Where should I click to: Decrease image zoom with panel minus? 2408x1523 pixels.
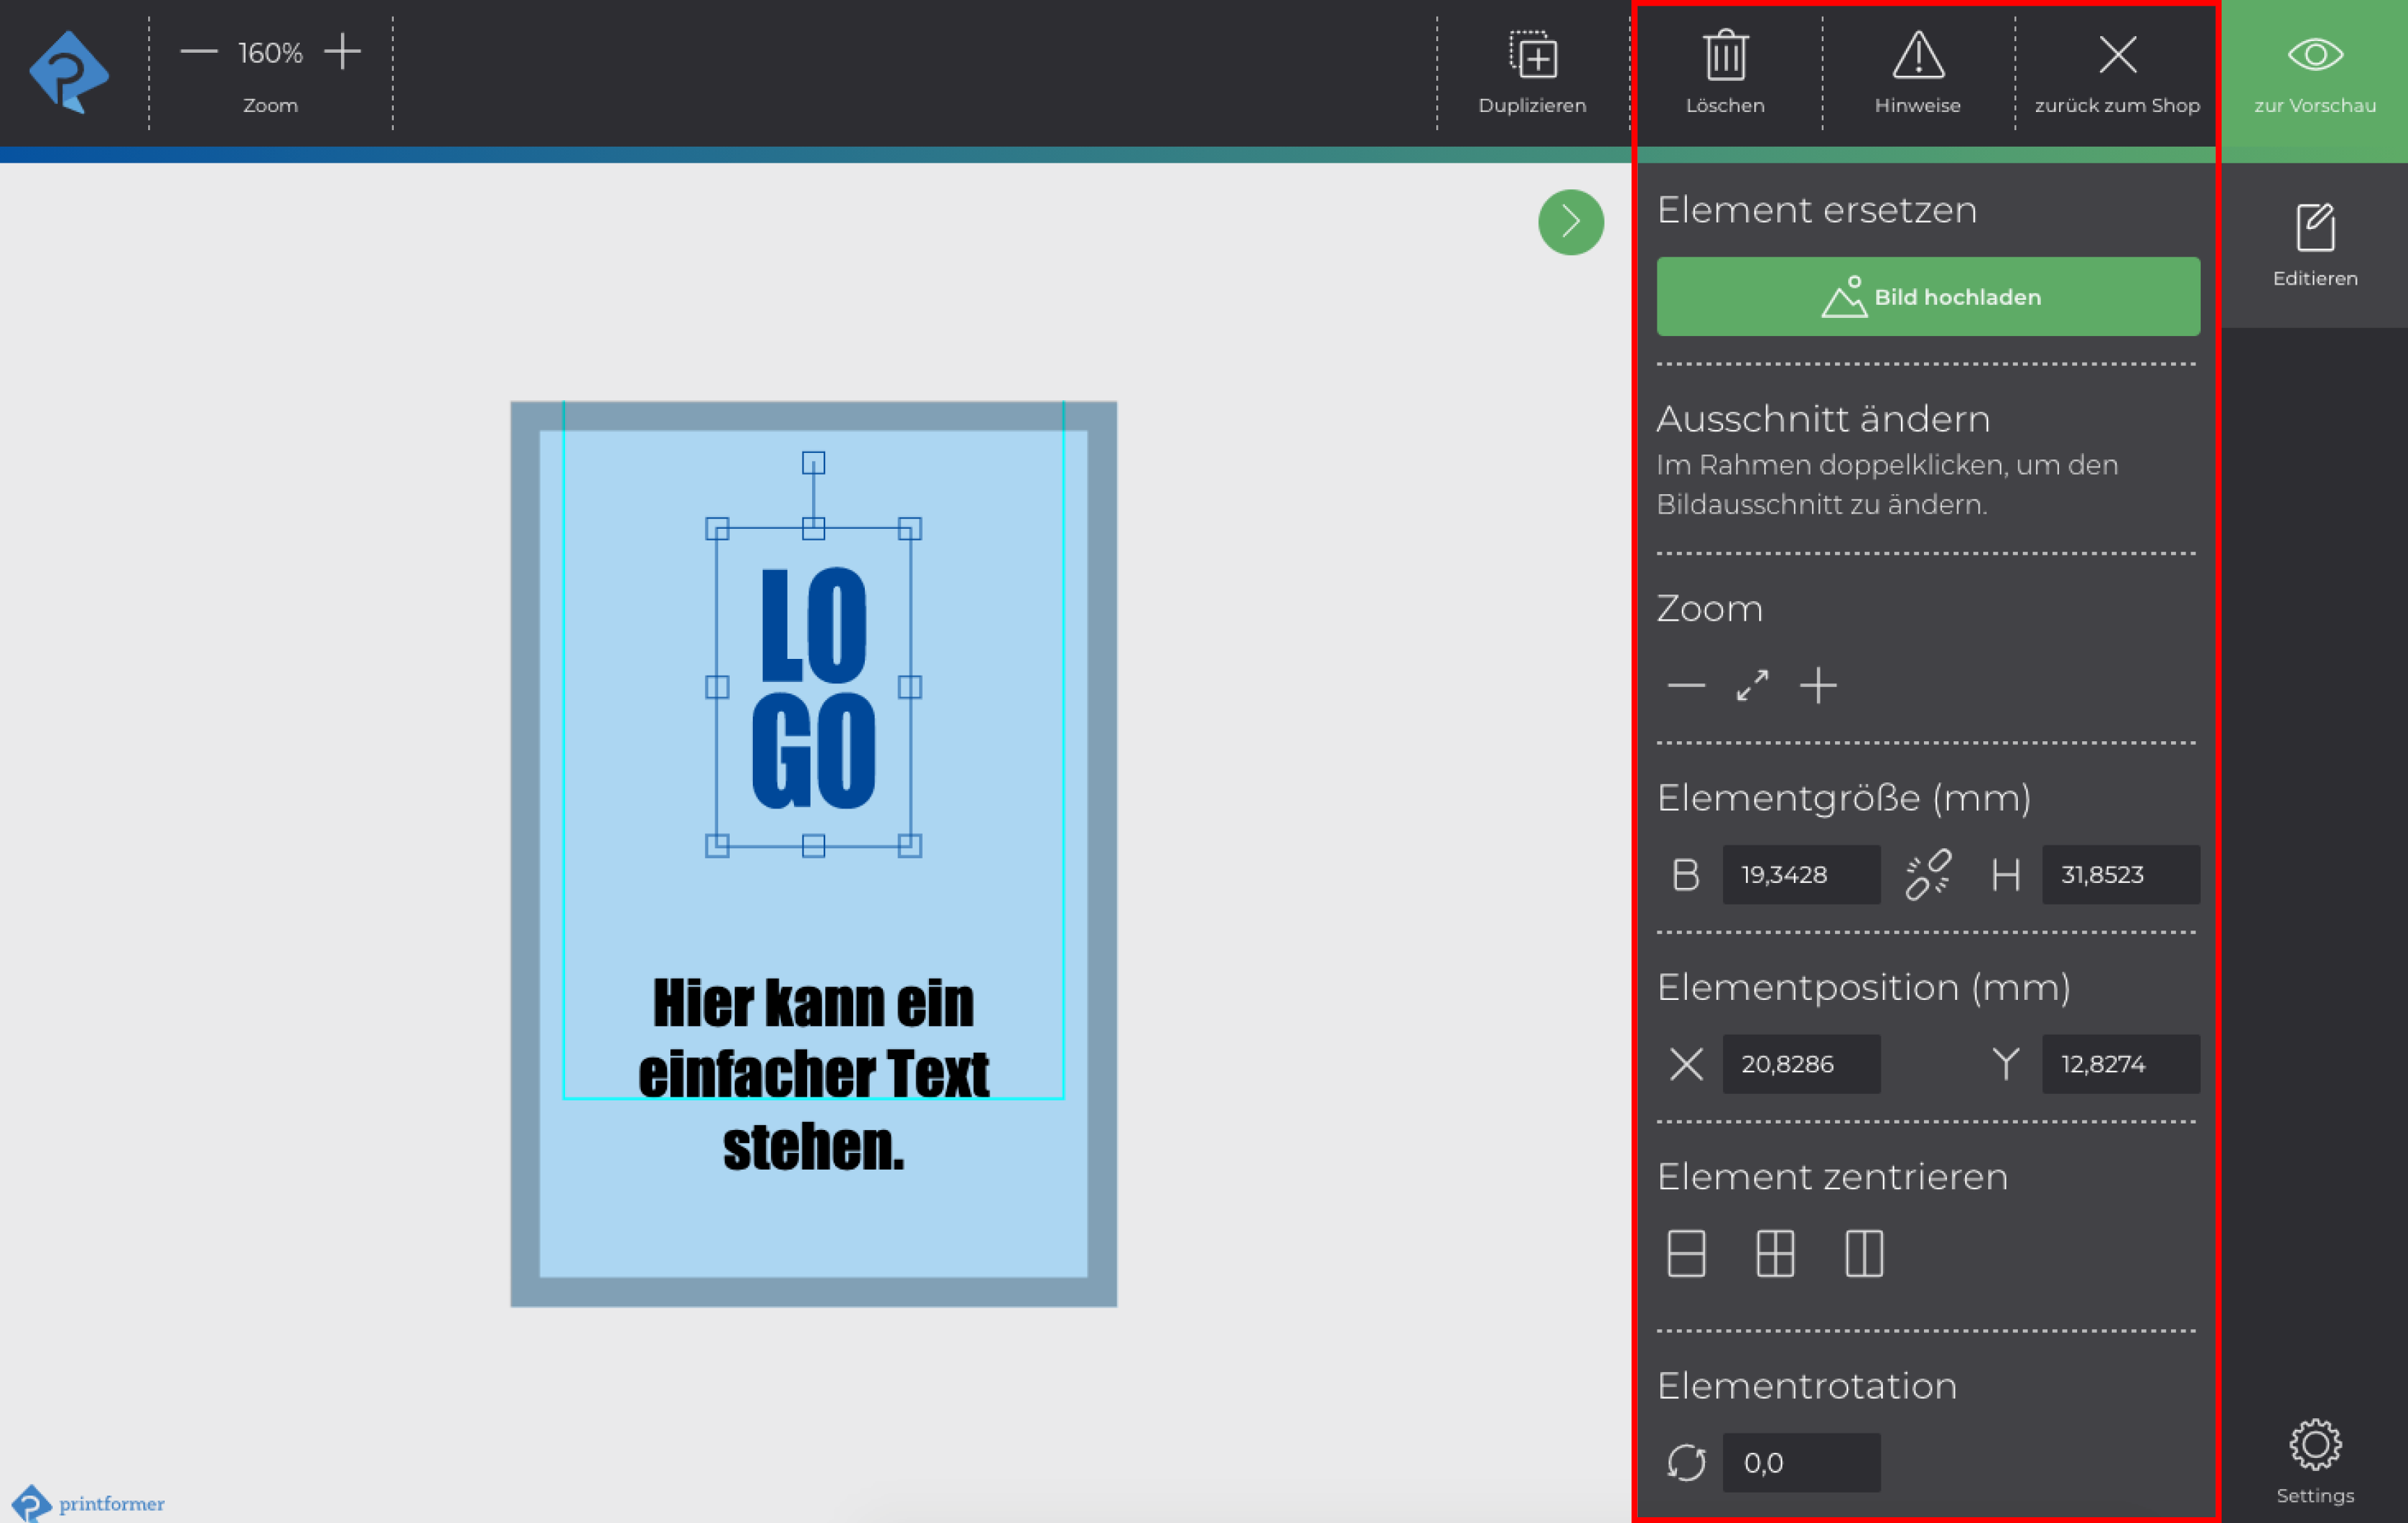(1686, 686)
